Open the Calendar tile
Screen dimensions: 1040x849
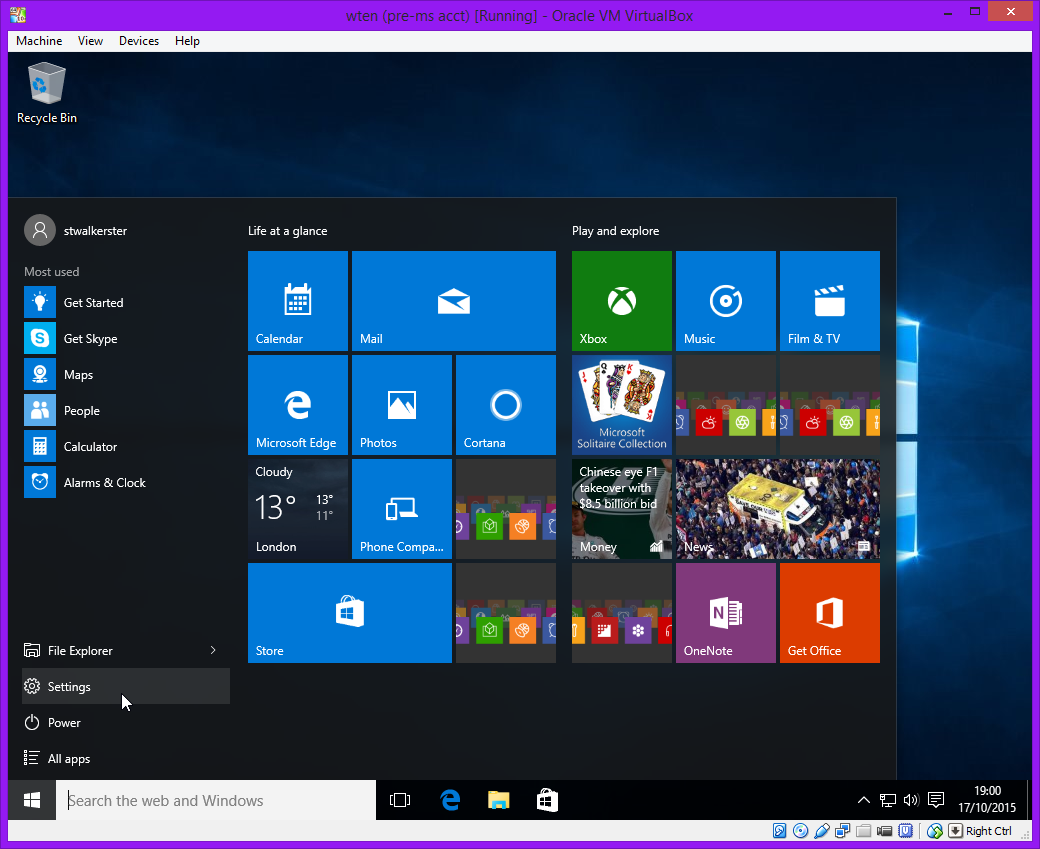click(297, 301)
